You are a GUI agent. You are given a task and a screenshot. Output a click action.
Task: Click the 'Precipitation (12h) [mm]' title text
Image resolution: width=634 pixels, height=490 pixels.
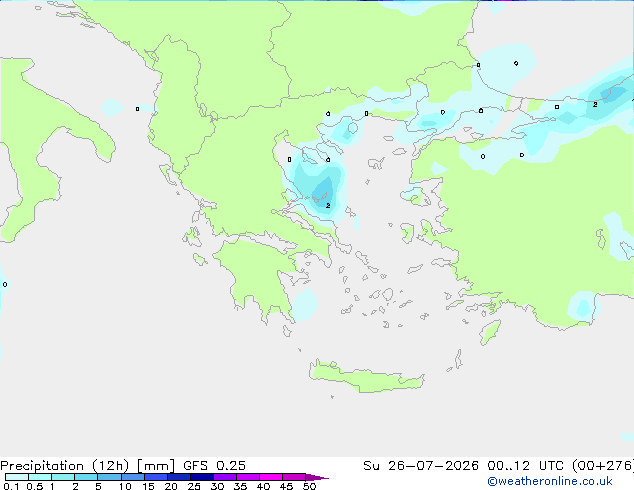pos(87,466)
